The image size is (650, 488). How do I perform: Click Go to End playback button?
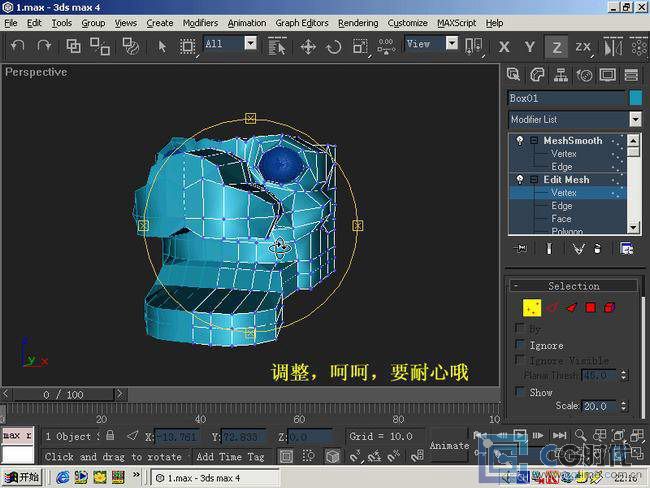point(559,435)
